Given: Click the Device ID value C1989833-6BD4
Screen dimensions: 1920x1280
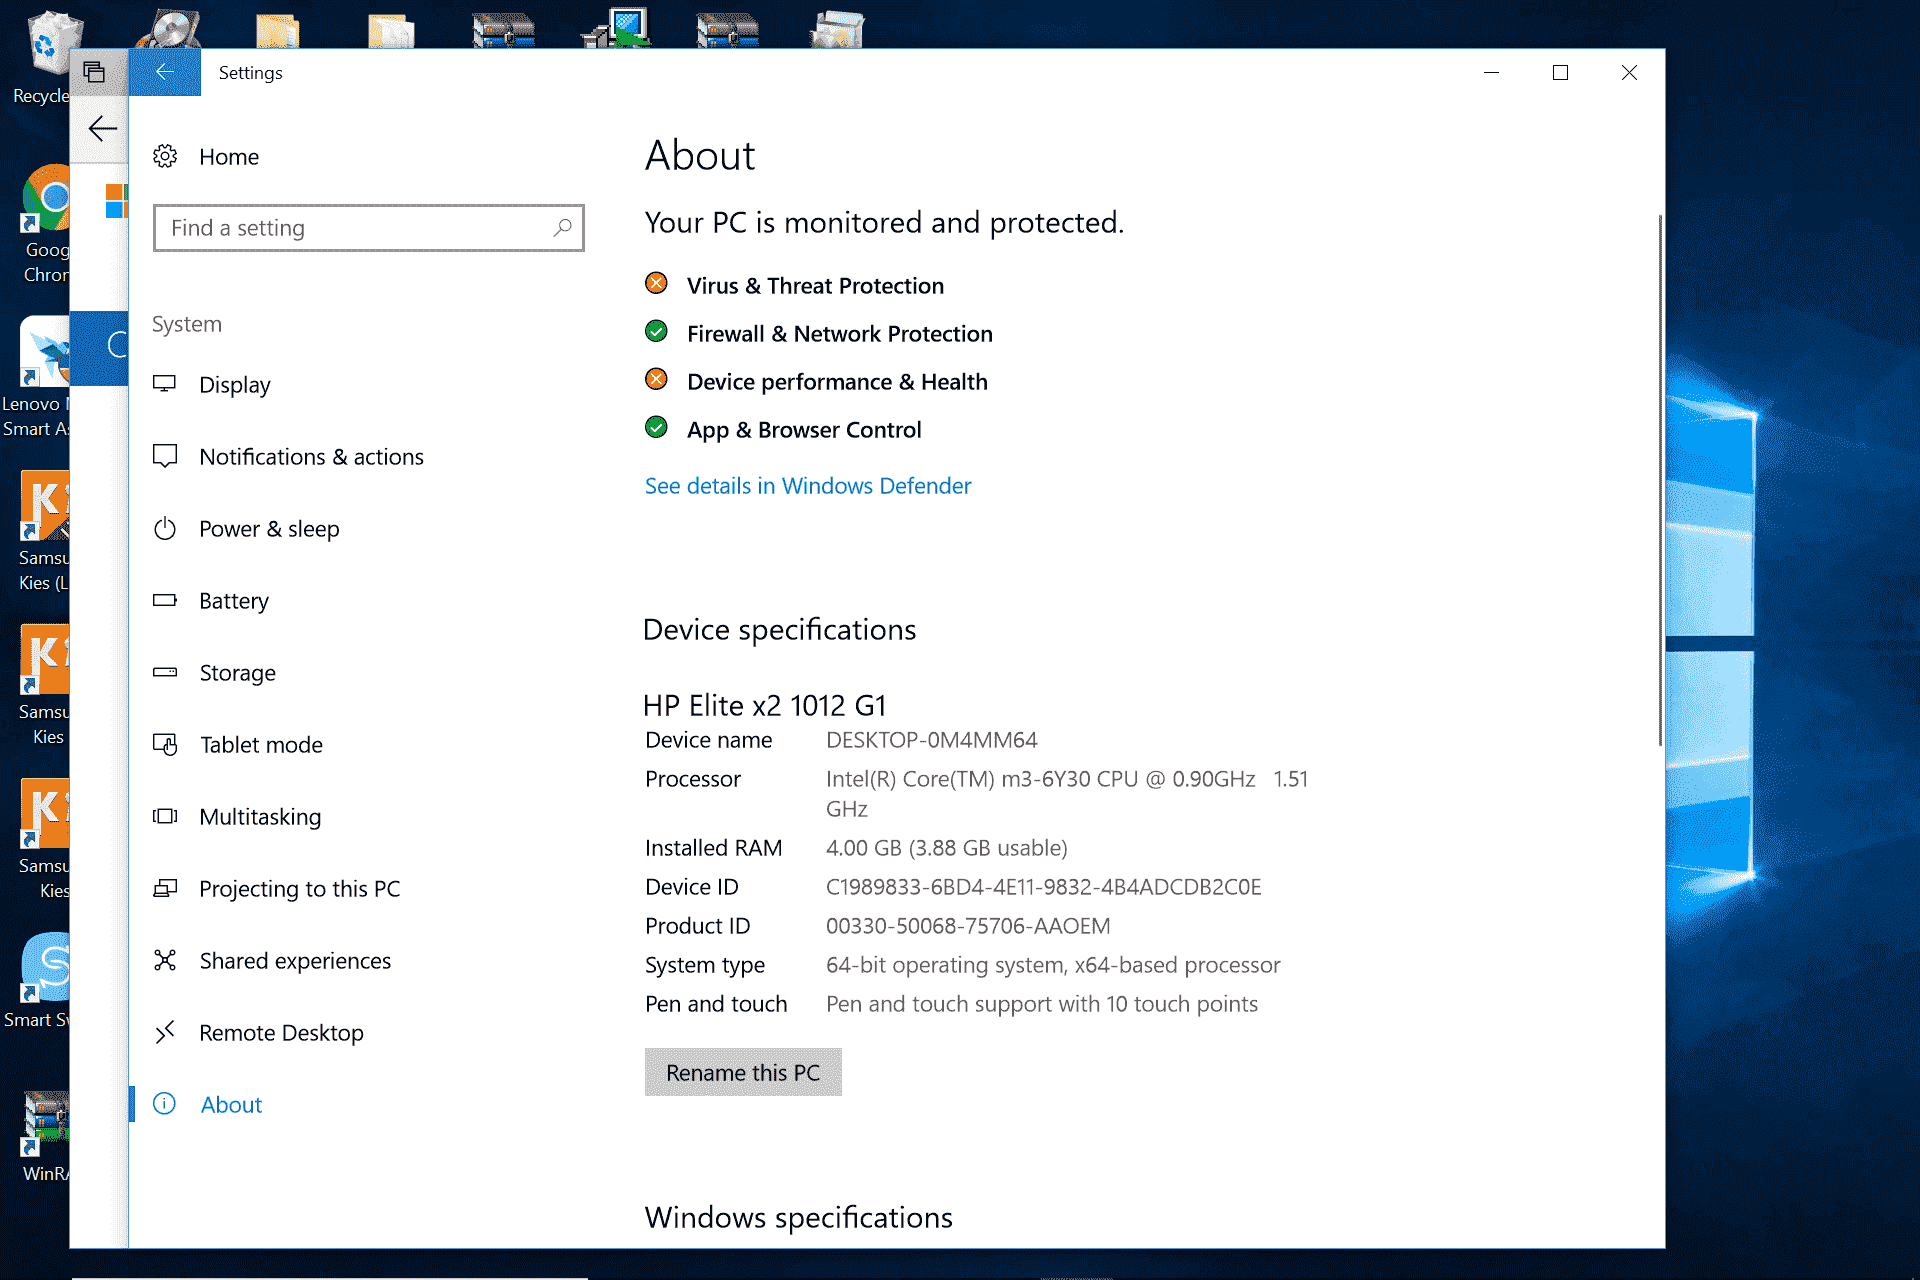Looking at the screenshot, I should pos(1044,887).
